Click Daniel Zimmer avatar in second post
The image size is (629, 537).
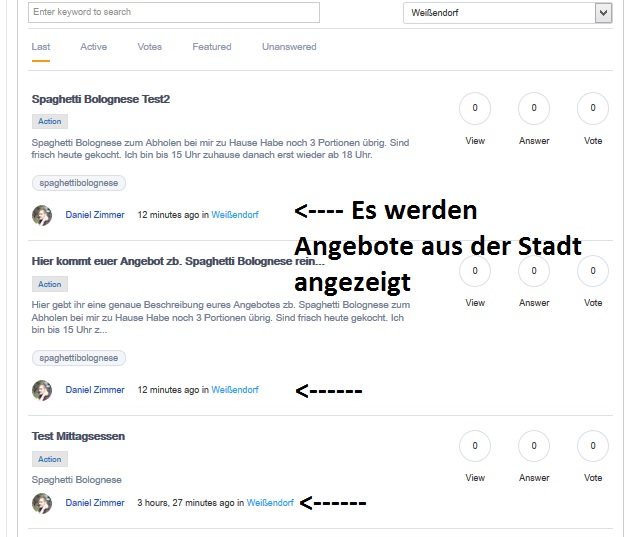[x=42, y=390]
